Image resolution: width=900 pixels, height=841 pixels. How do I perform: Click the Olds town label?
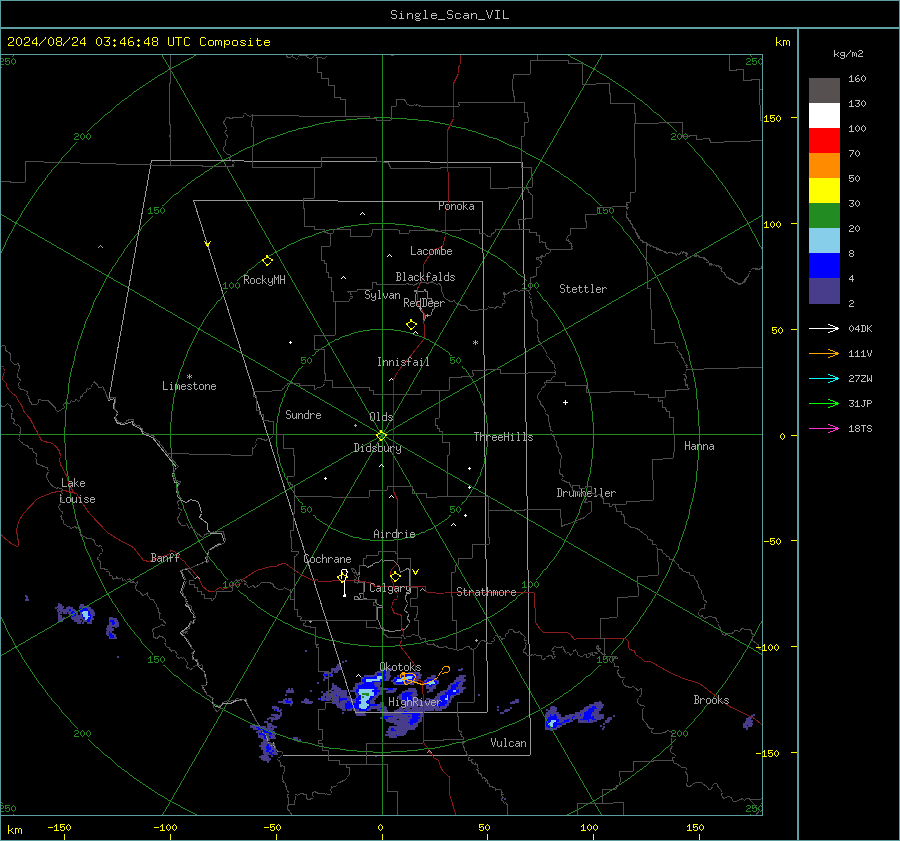tap(381, 417)
